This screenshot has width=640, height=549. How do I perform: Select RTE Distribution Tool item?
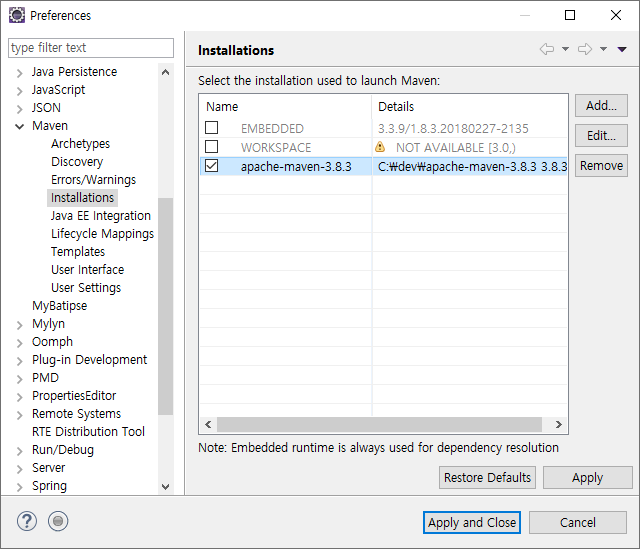coord(88,431)
